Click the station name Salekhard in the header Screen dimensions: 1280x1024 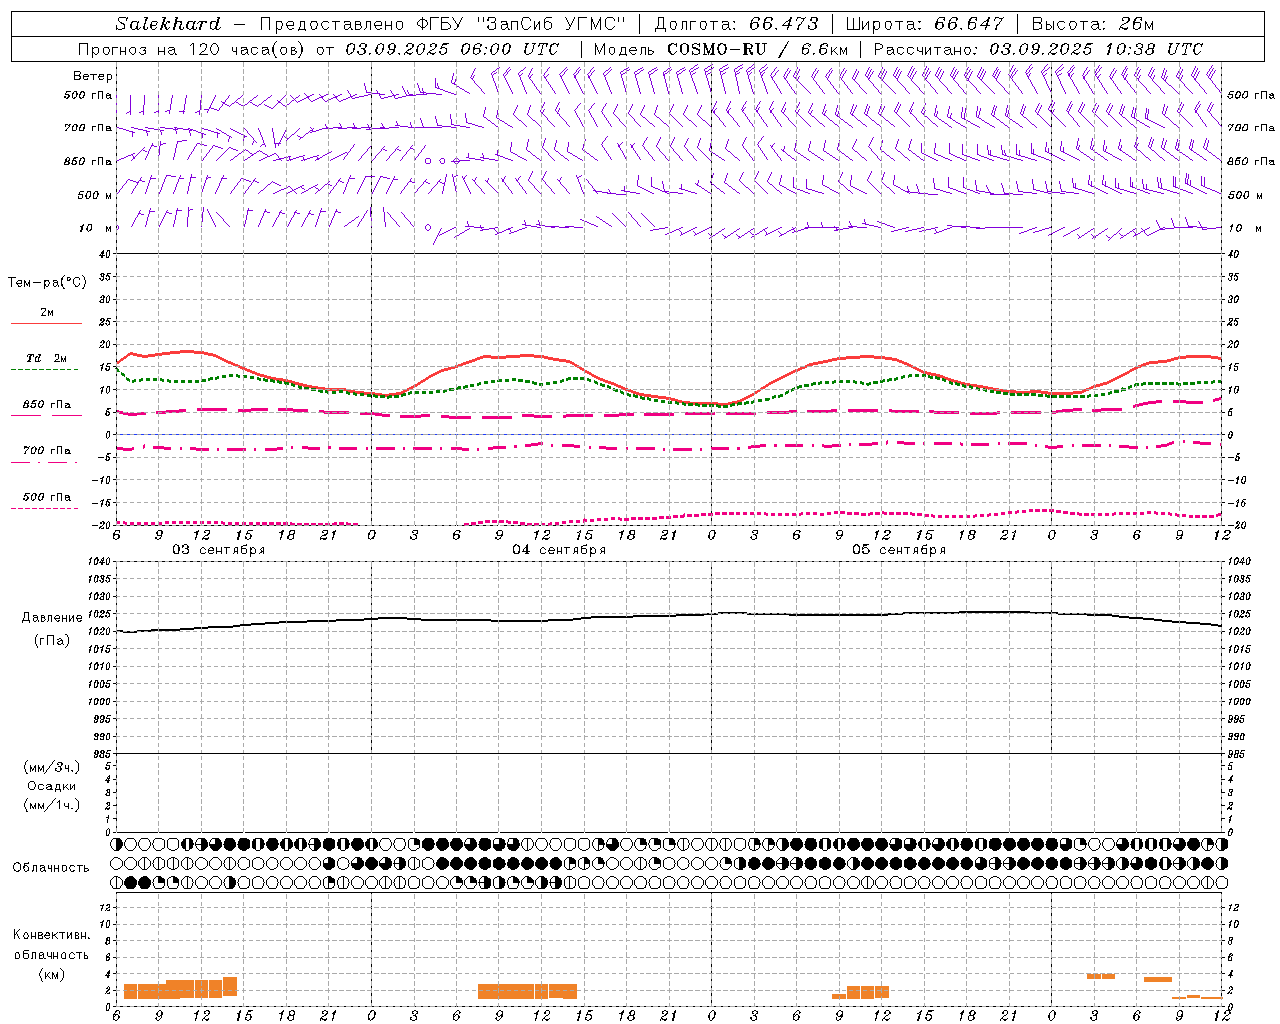point(167,24)
